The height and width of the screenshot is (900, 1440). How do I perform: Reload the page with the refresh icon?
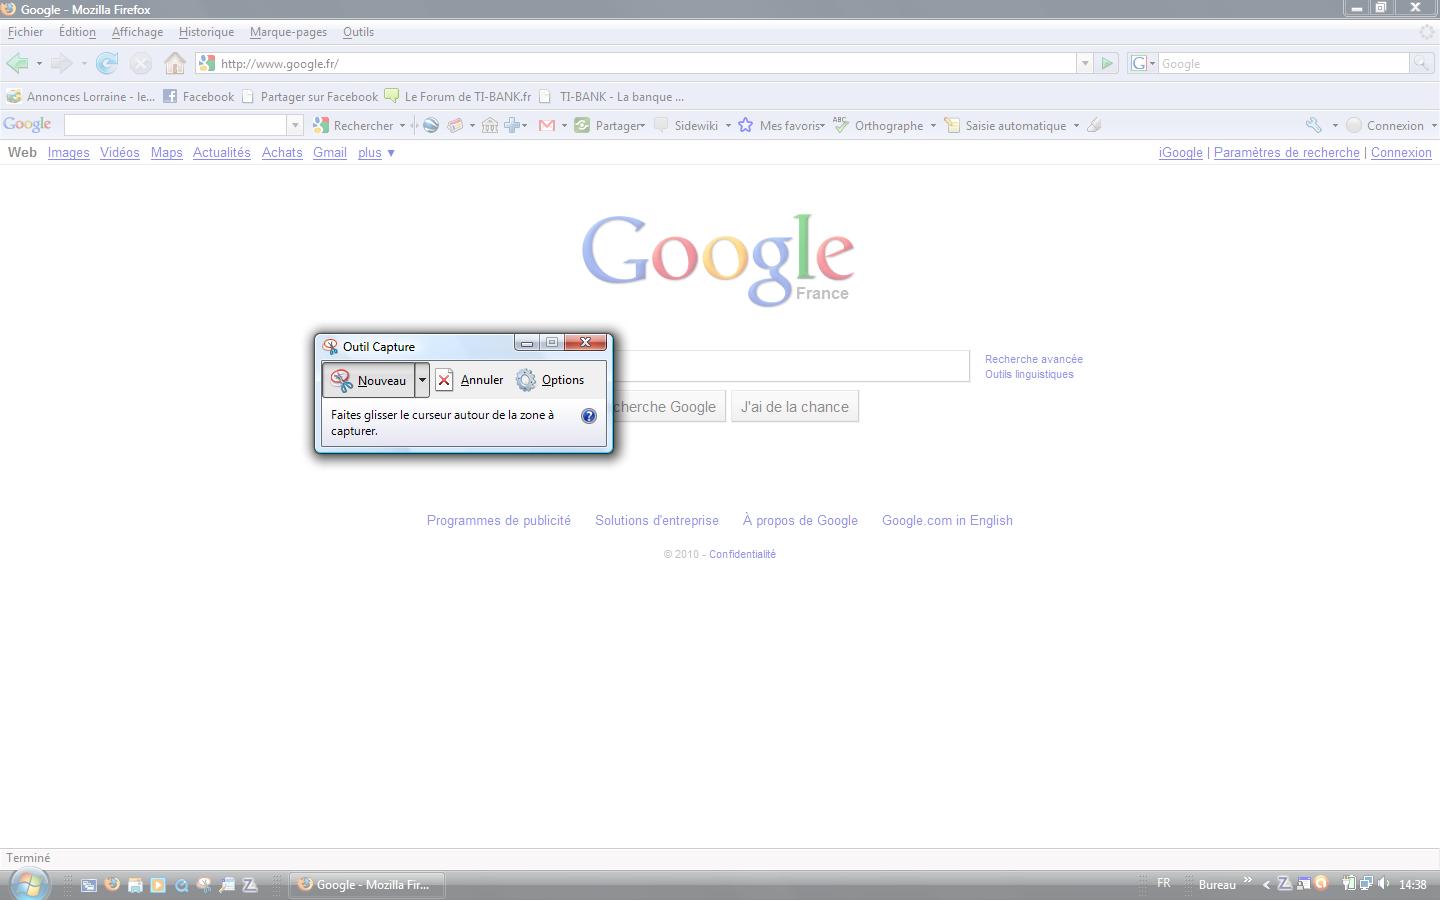[x=106, y=63]
